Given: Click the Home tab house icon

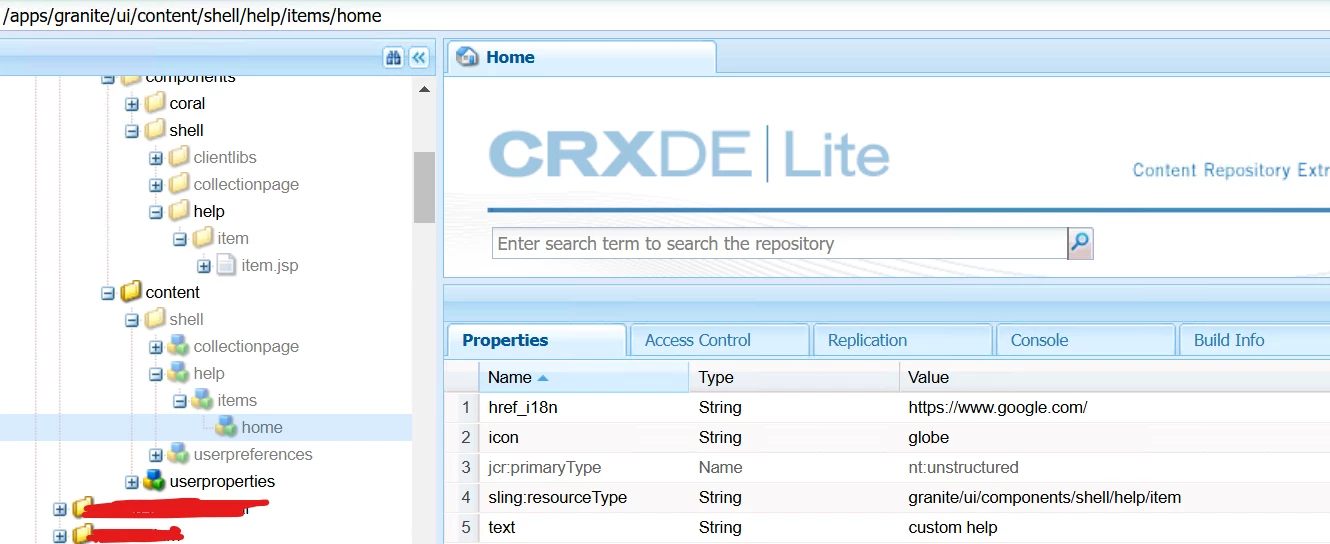Looking at the screenshot, I should tap(467, 57).
